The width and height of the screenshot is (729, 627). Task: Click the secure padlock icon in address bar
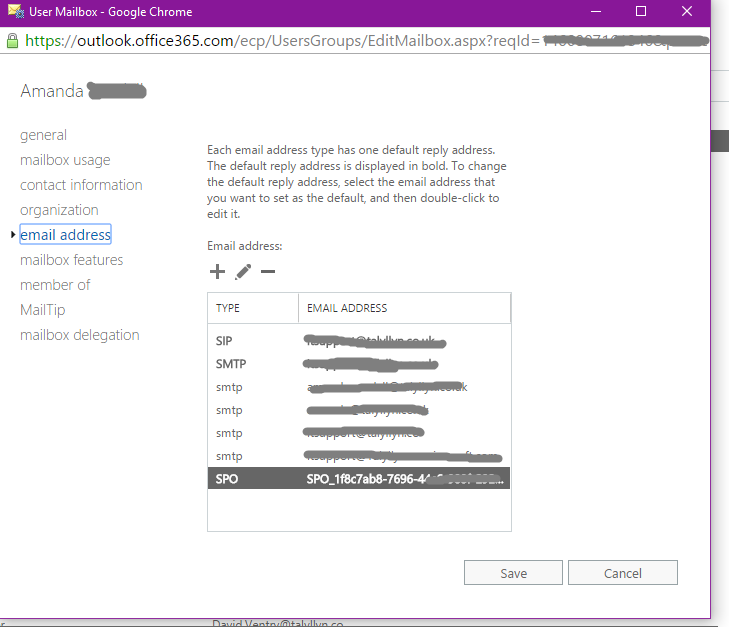tap(13, 41)
